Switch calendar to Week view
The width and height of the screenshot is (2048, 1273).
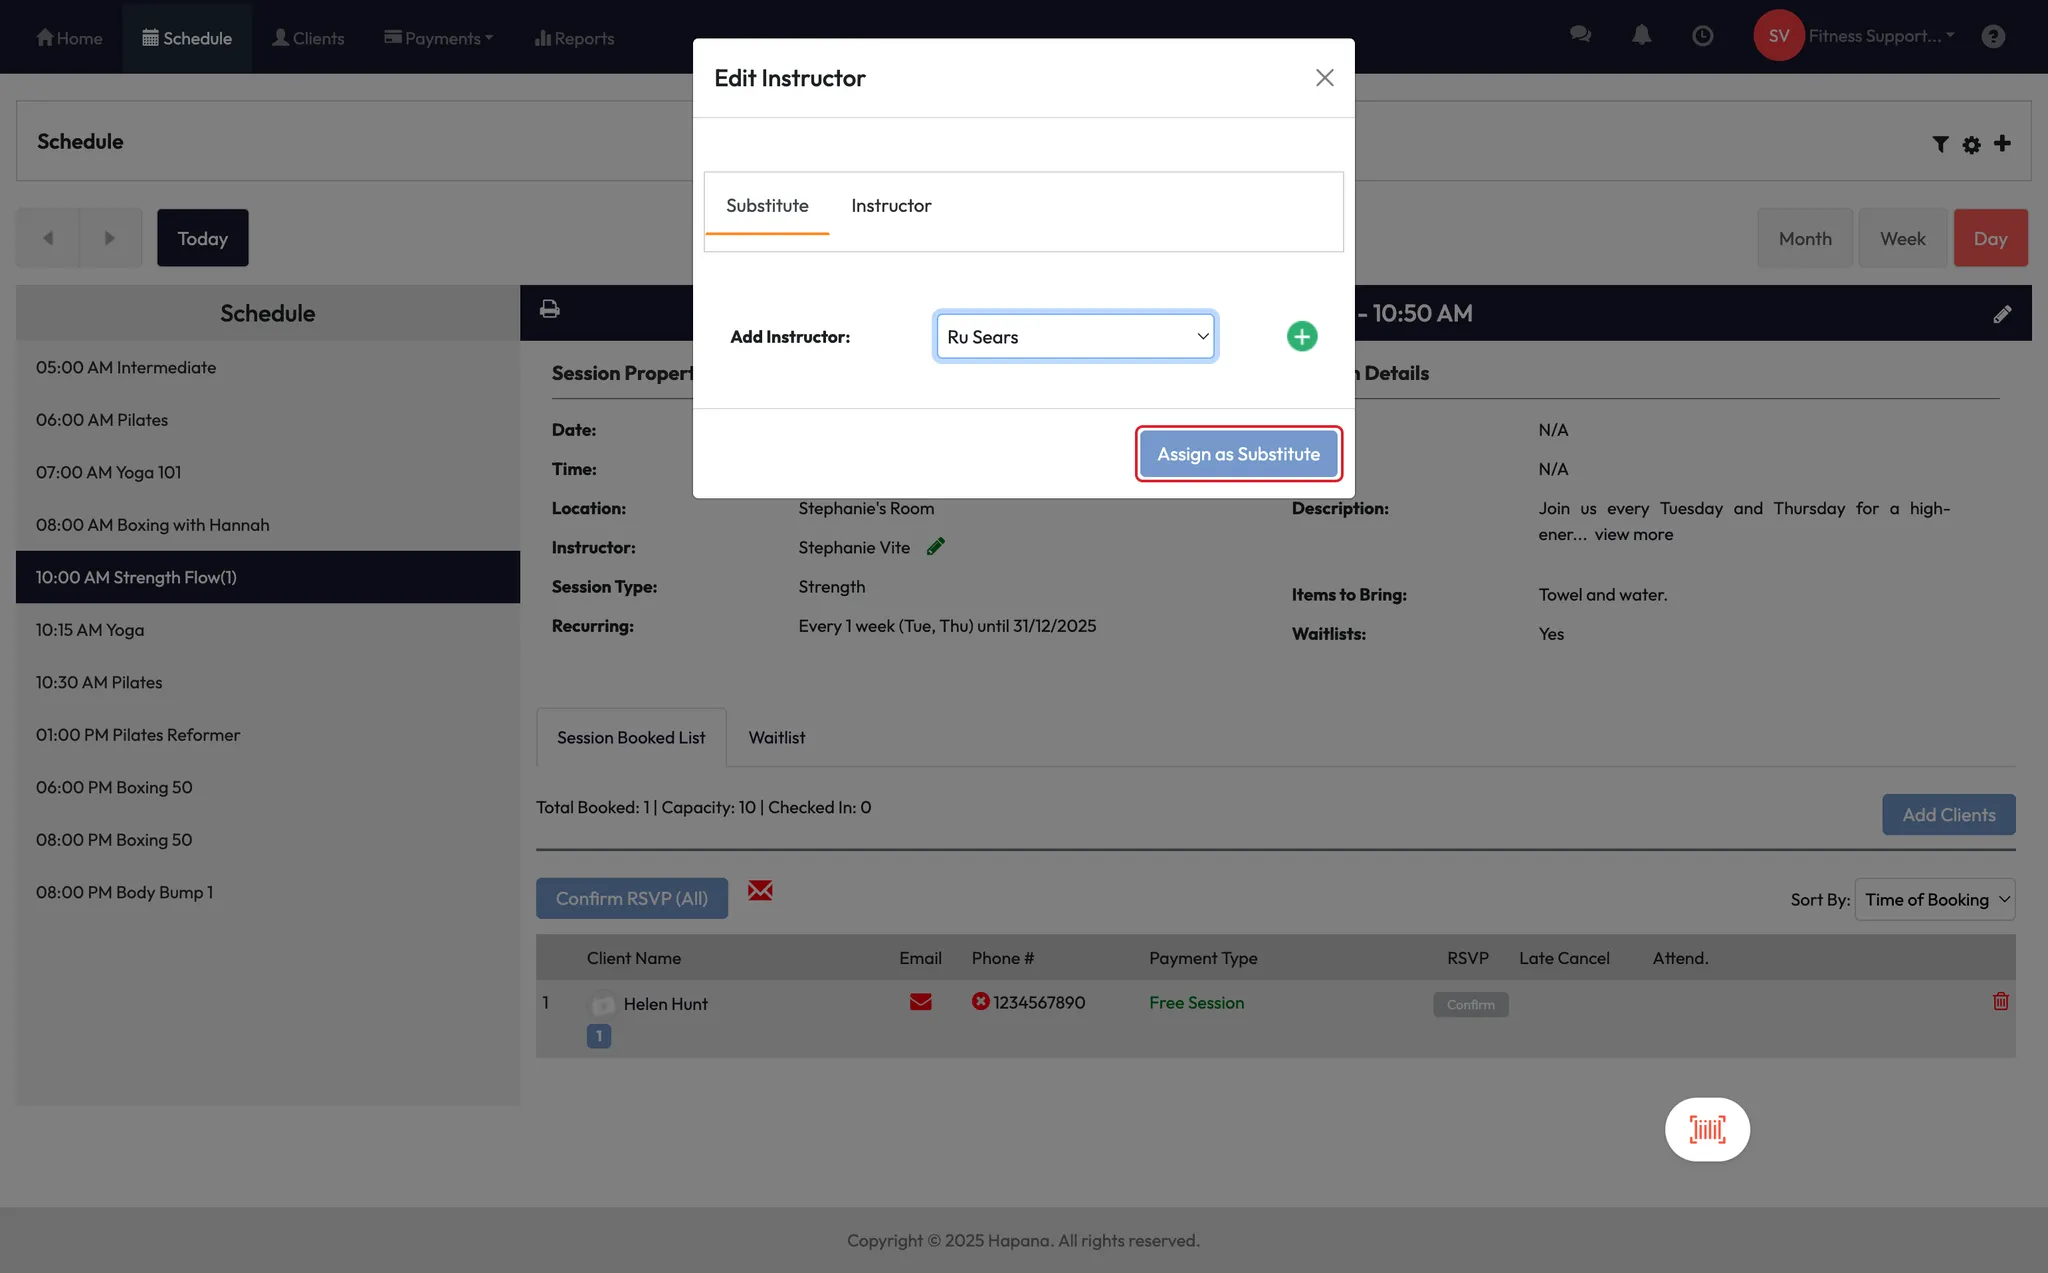pyautogui.click(x=1901, y=239)
